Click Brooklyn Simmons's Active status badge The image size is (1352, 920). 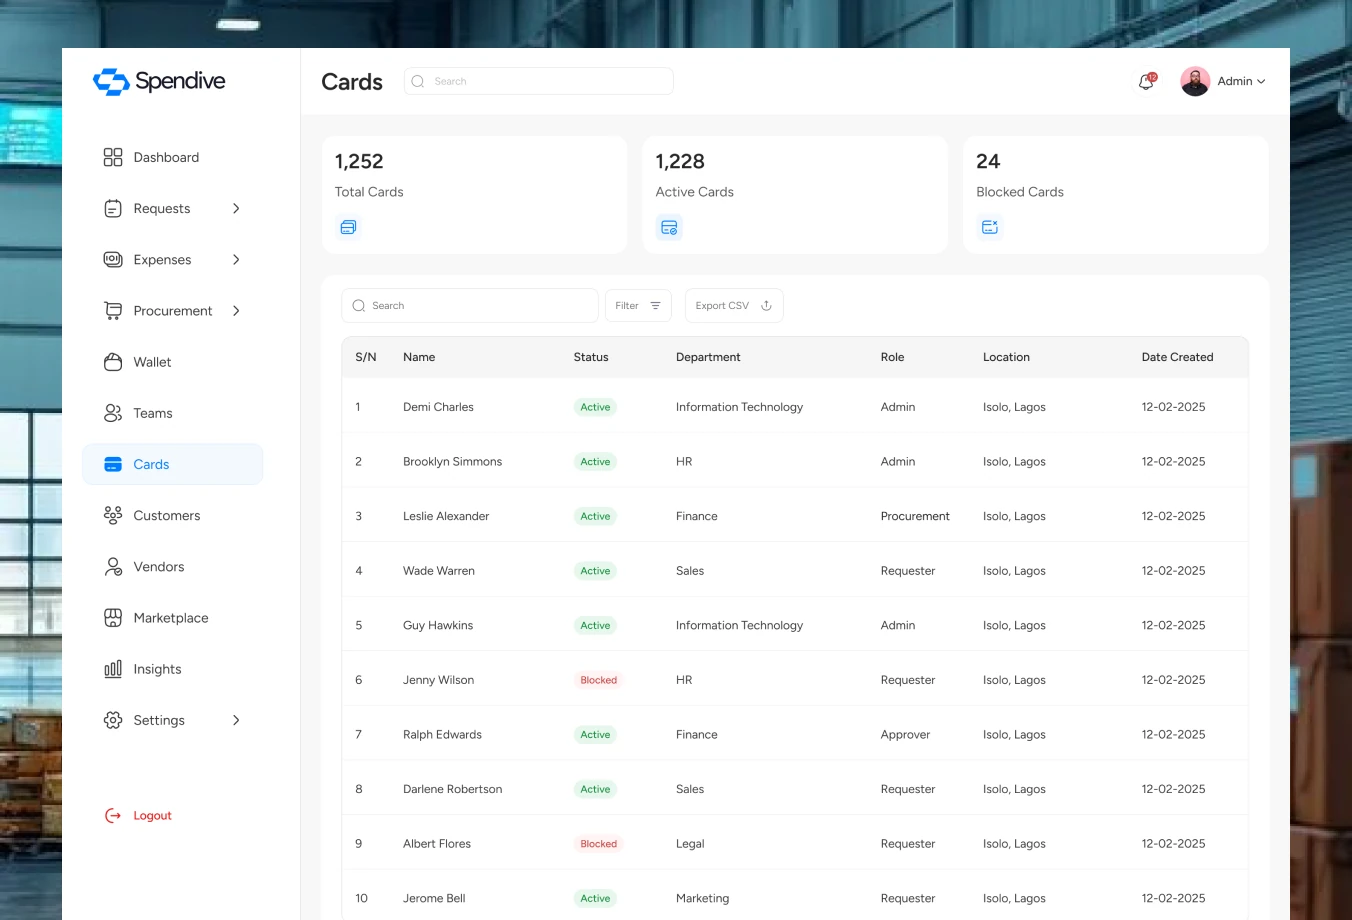[x=595, y=462]
